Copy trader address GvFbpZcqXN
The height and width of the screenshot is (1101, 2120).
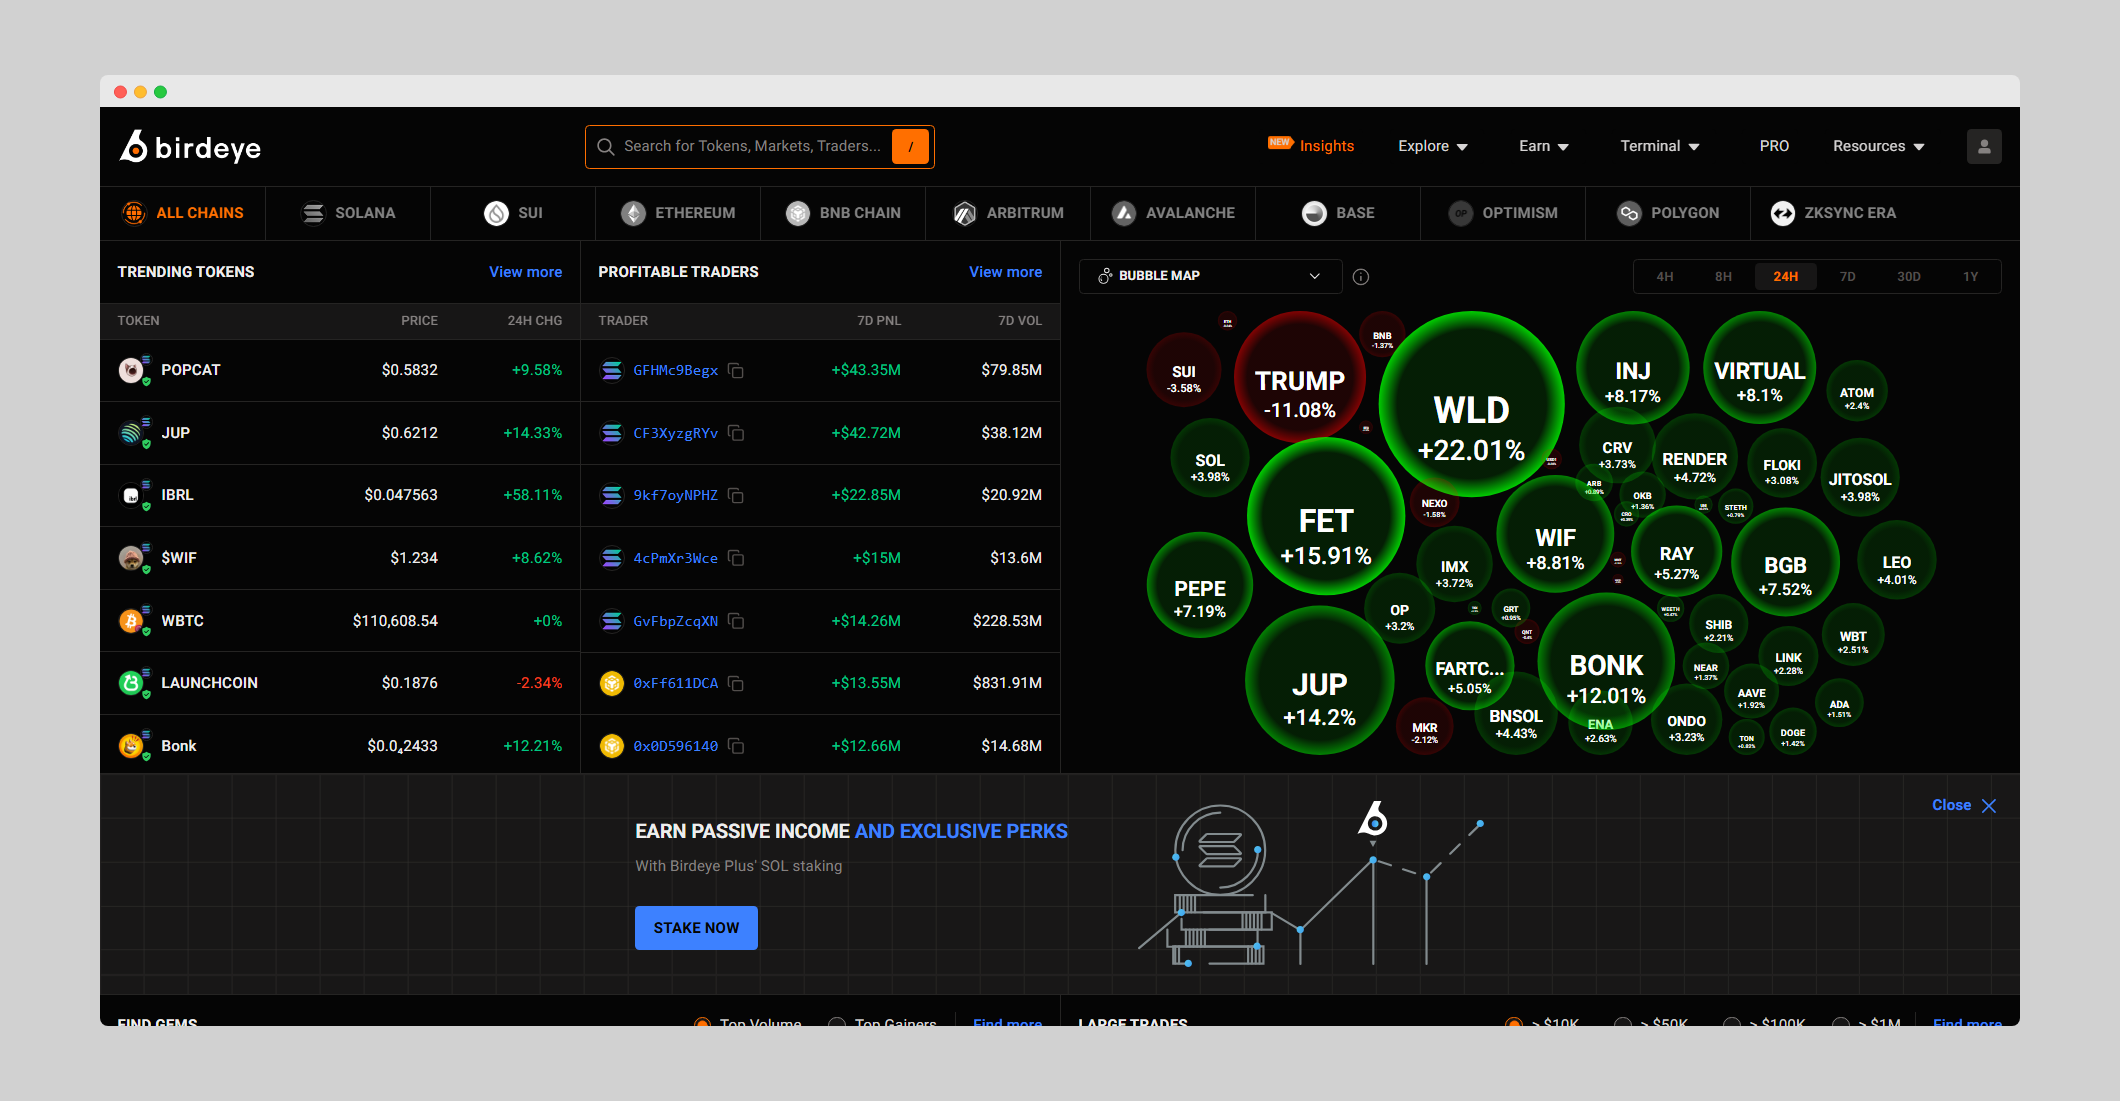736,621
